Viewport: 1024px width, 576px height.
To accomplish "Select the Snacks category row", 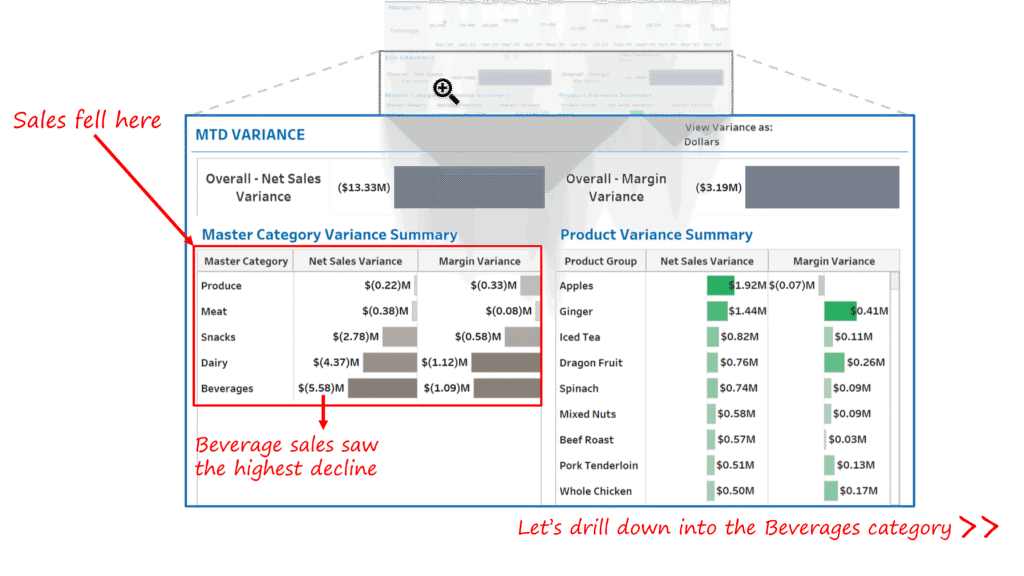I will (369, 337).
